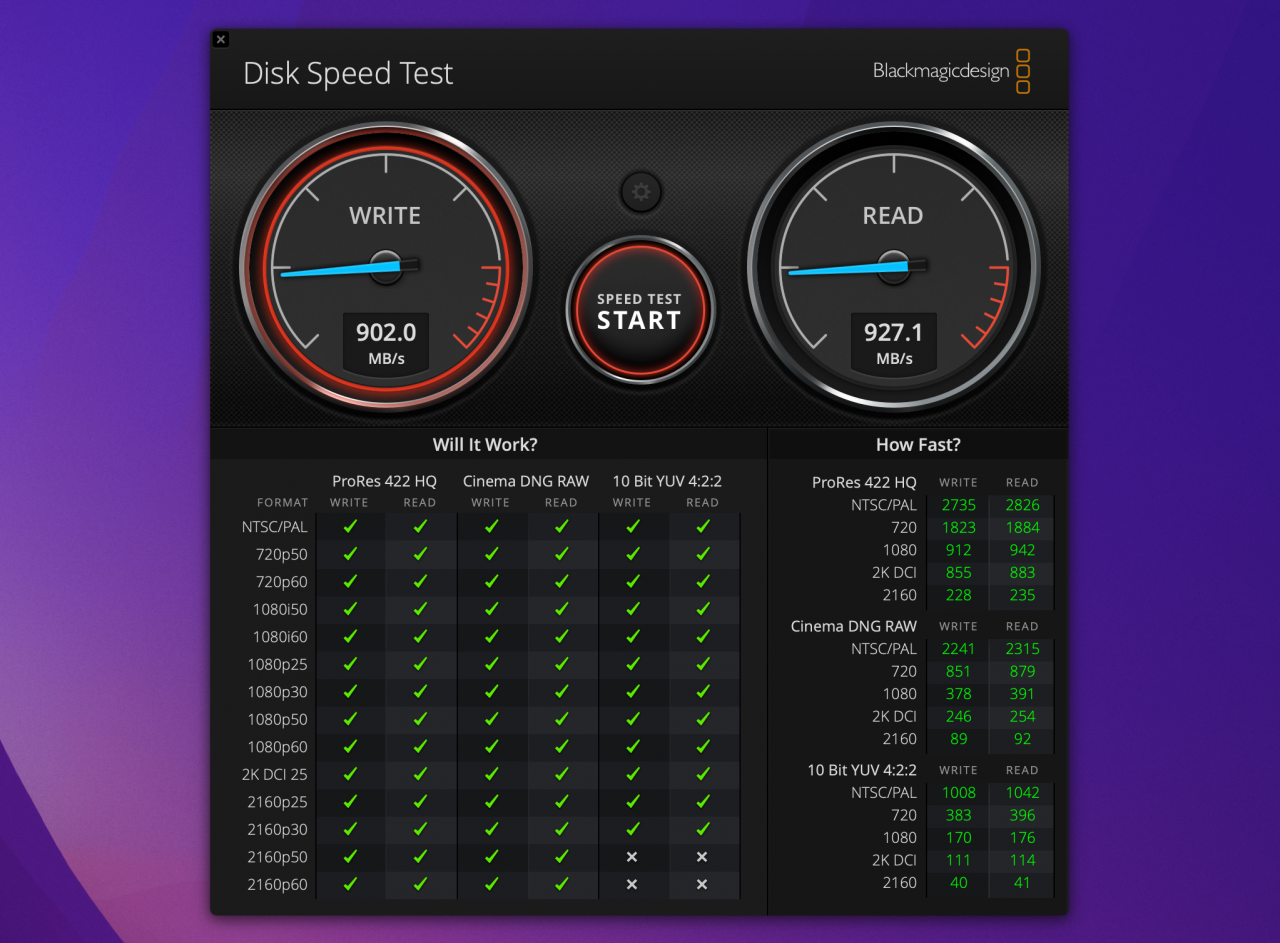The height and width of the screenshot is (943, 1280).
Task: Click the NTSC/PAL row label under FORMAT
Action: point(275,526)
